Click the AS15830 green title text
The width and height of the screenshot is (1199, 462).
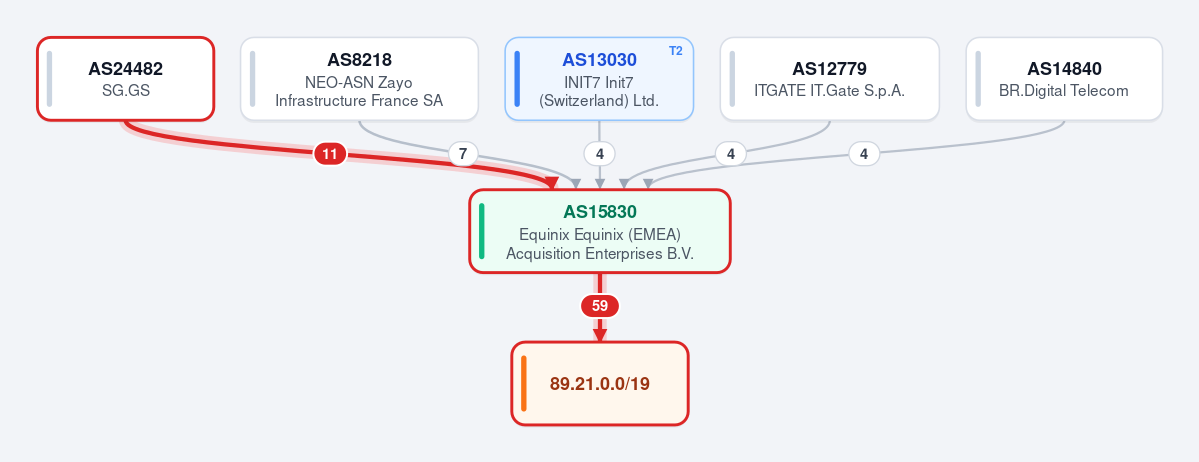pos(600,212)
